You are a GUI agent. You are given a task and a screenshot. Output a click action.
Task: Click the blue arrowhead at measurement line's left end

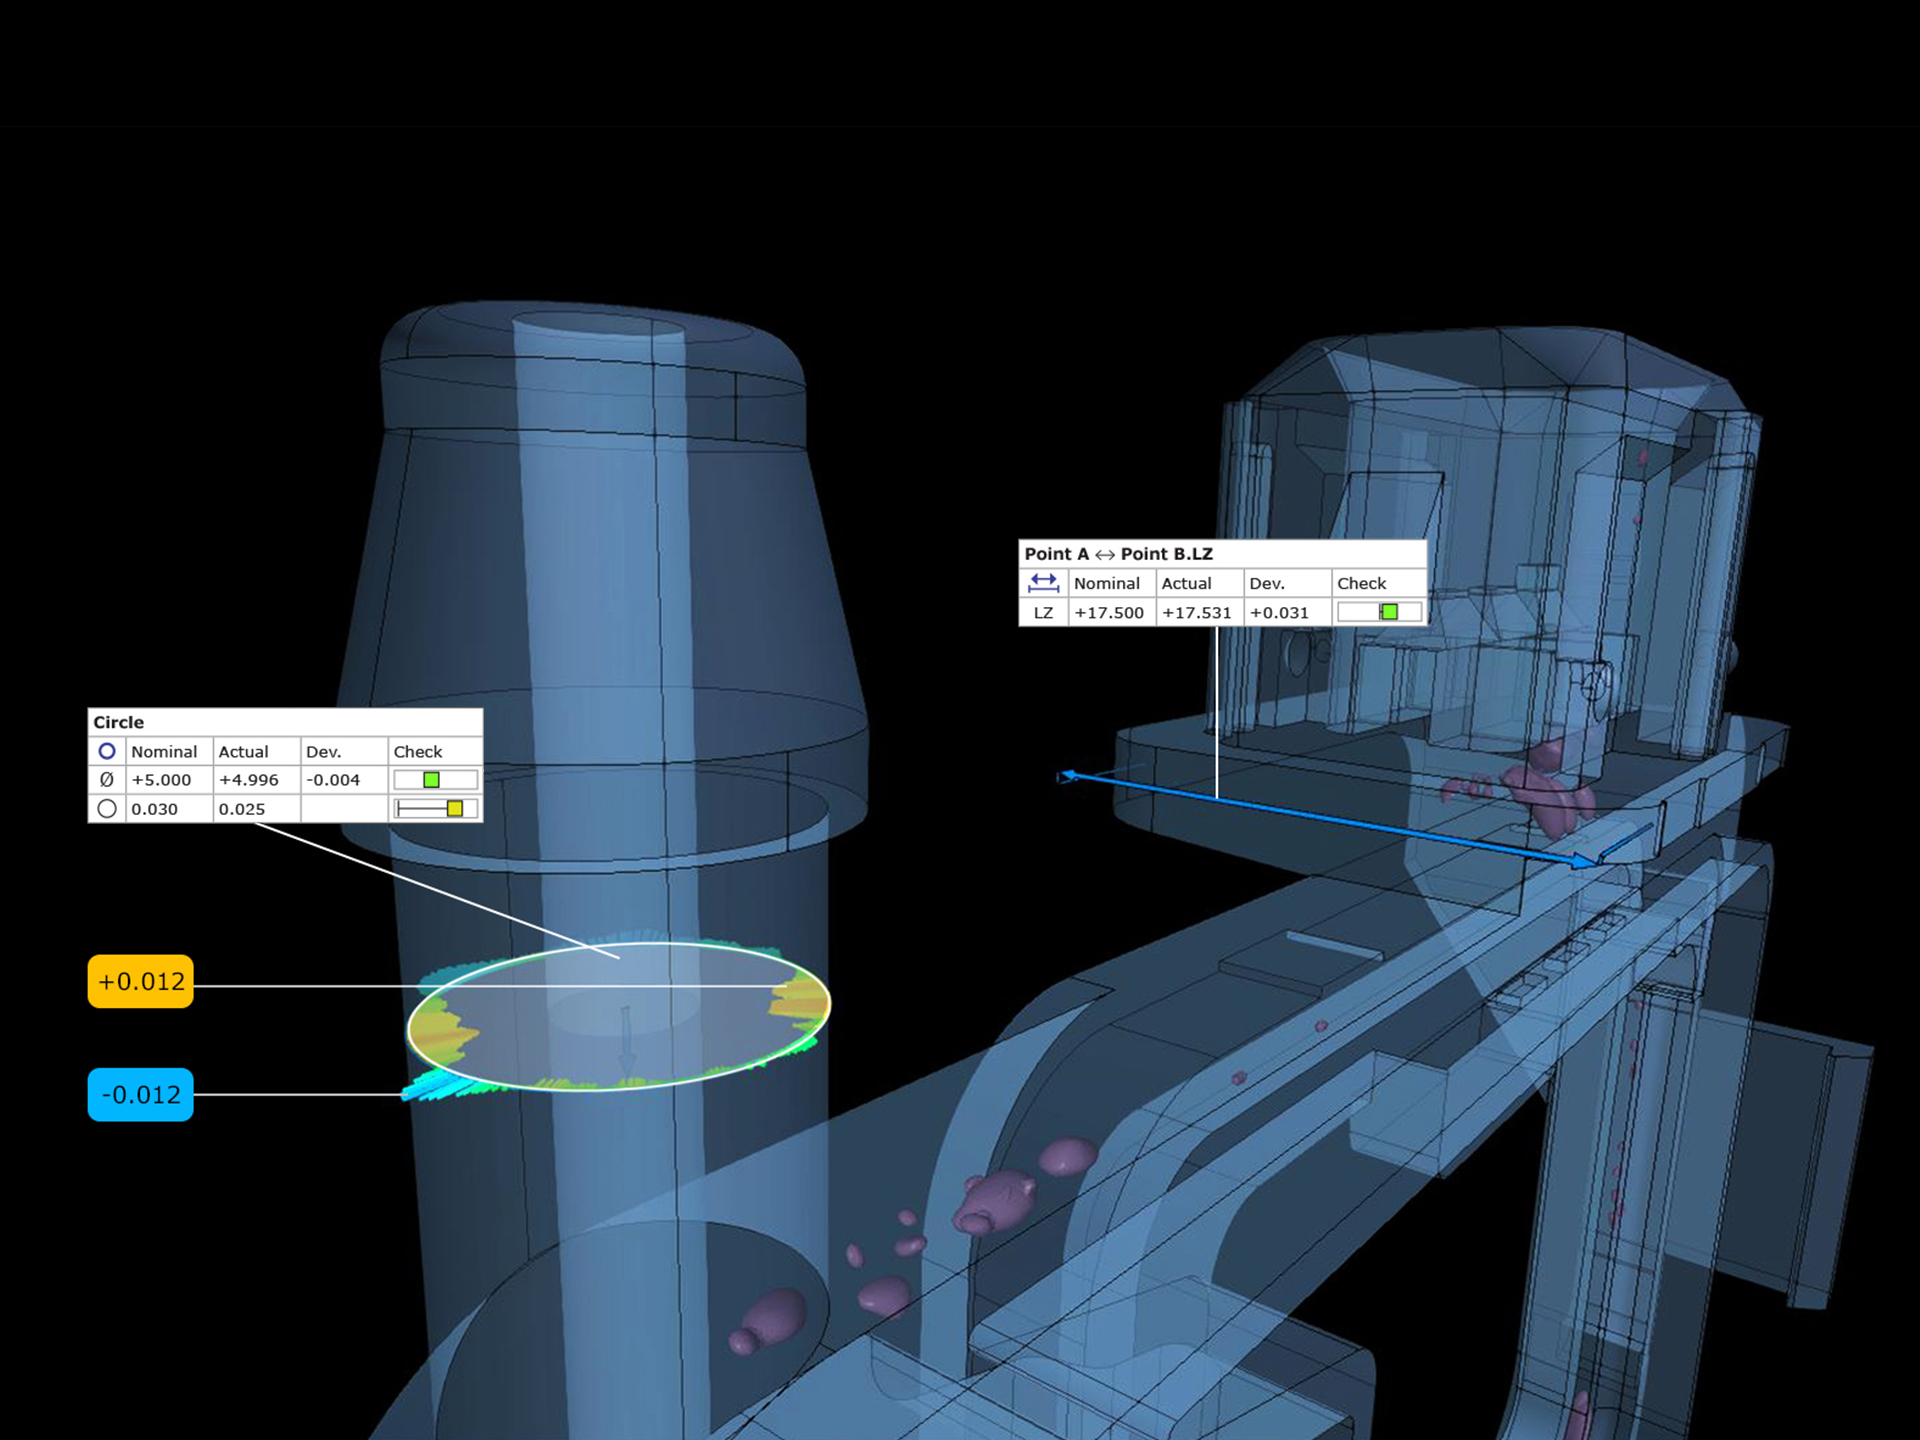pyautogui.click(x=1068, y=775)
